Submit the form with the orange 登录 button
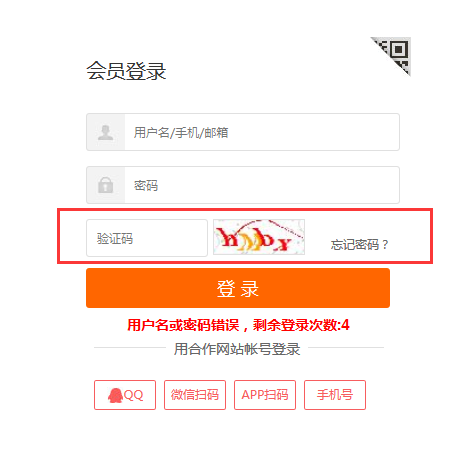 pyautogui.click(x=238, y=288)
